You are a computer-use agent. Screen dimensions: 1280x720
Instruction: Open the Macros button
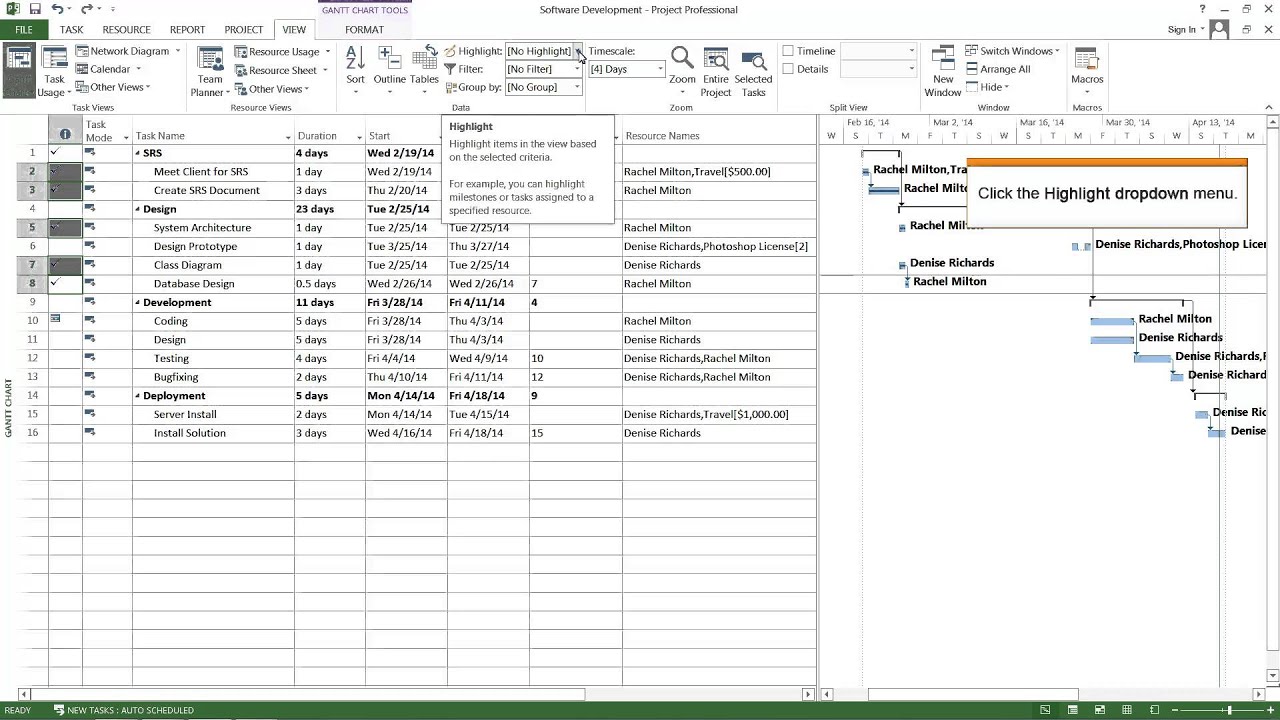pos(1087,68)
